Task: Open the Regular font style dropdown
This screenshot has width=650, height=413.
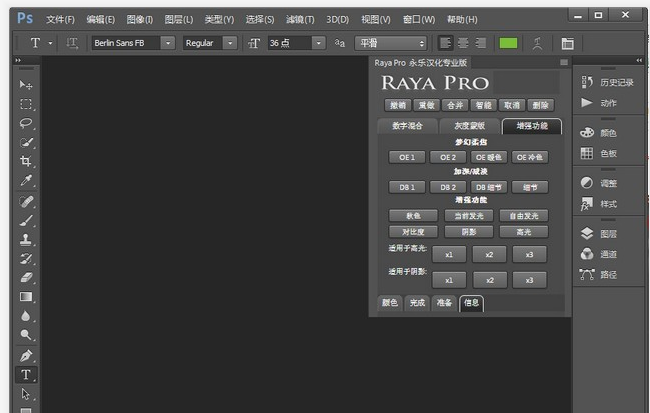Action: 230,43
